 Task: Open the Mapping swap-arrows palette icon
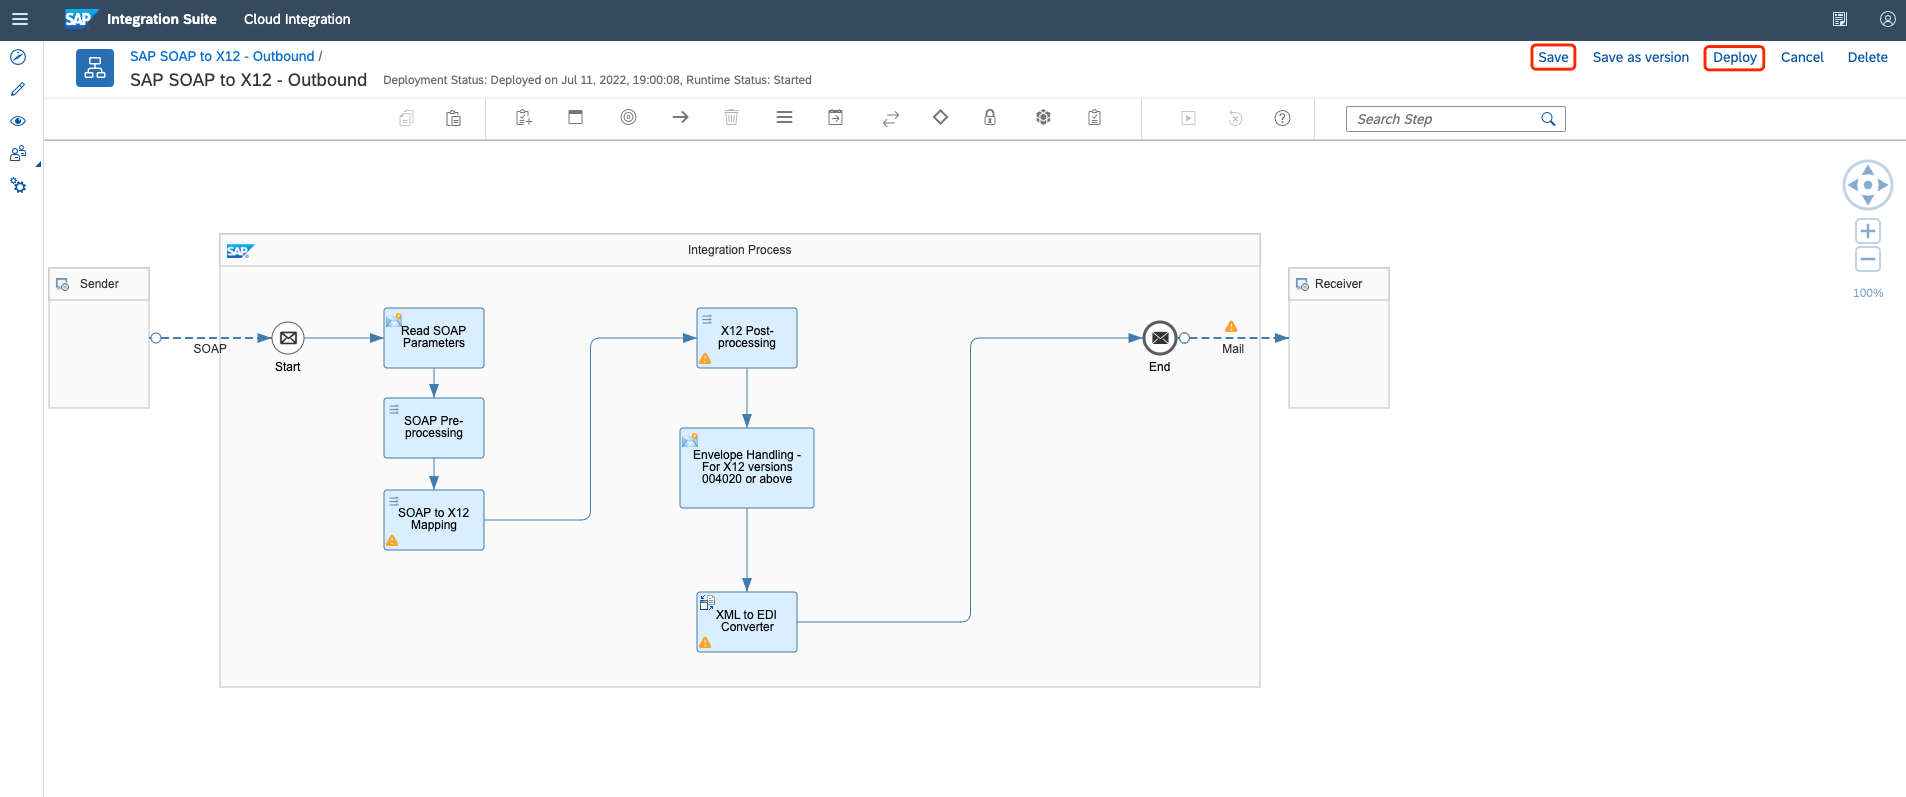891,118
